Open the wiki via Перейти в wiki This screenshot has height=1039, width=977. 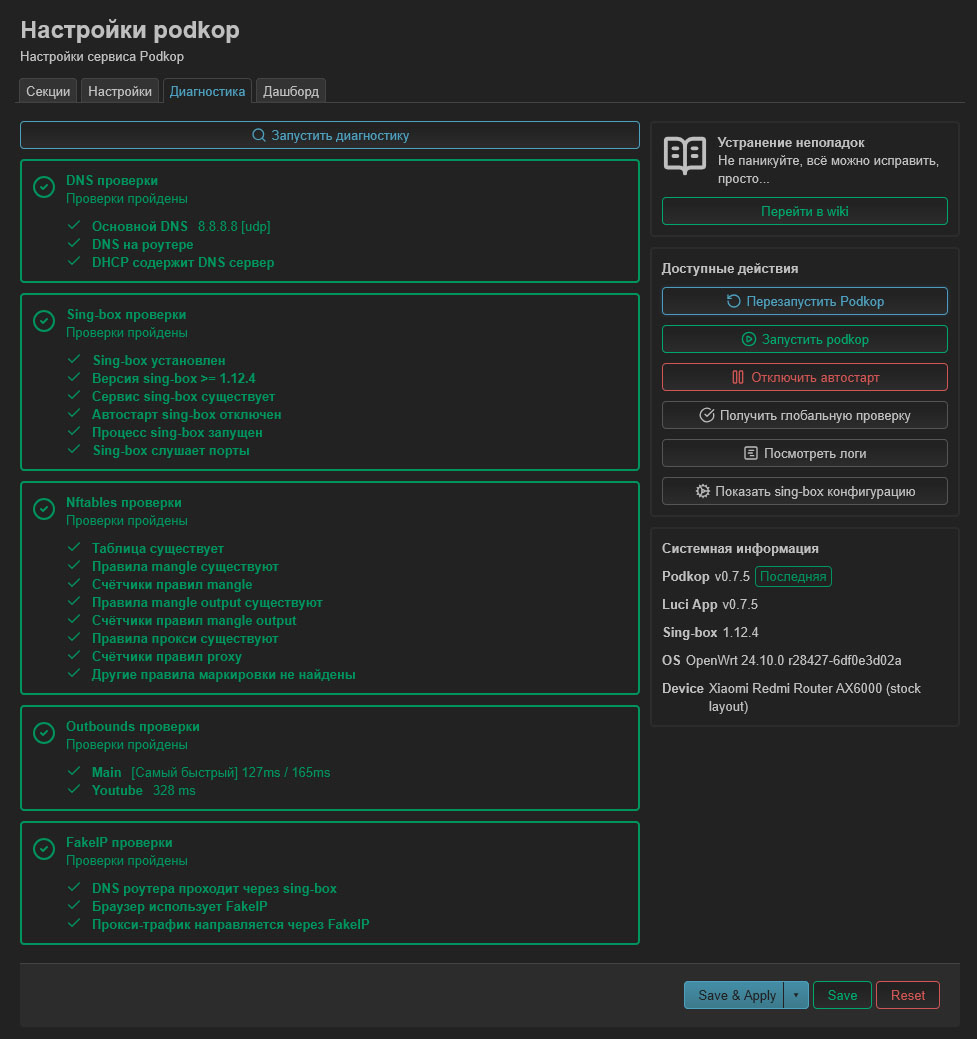[804, 211]
